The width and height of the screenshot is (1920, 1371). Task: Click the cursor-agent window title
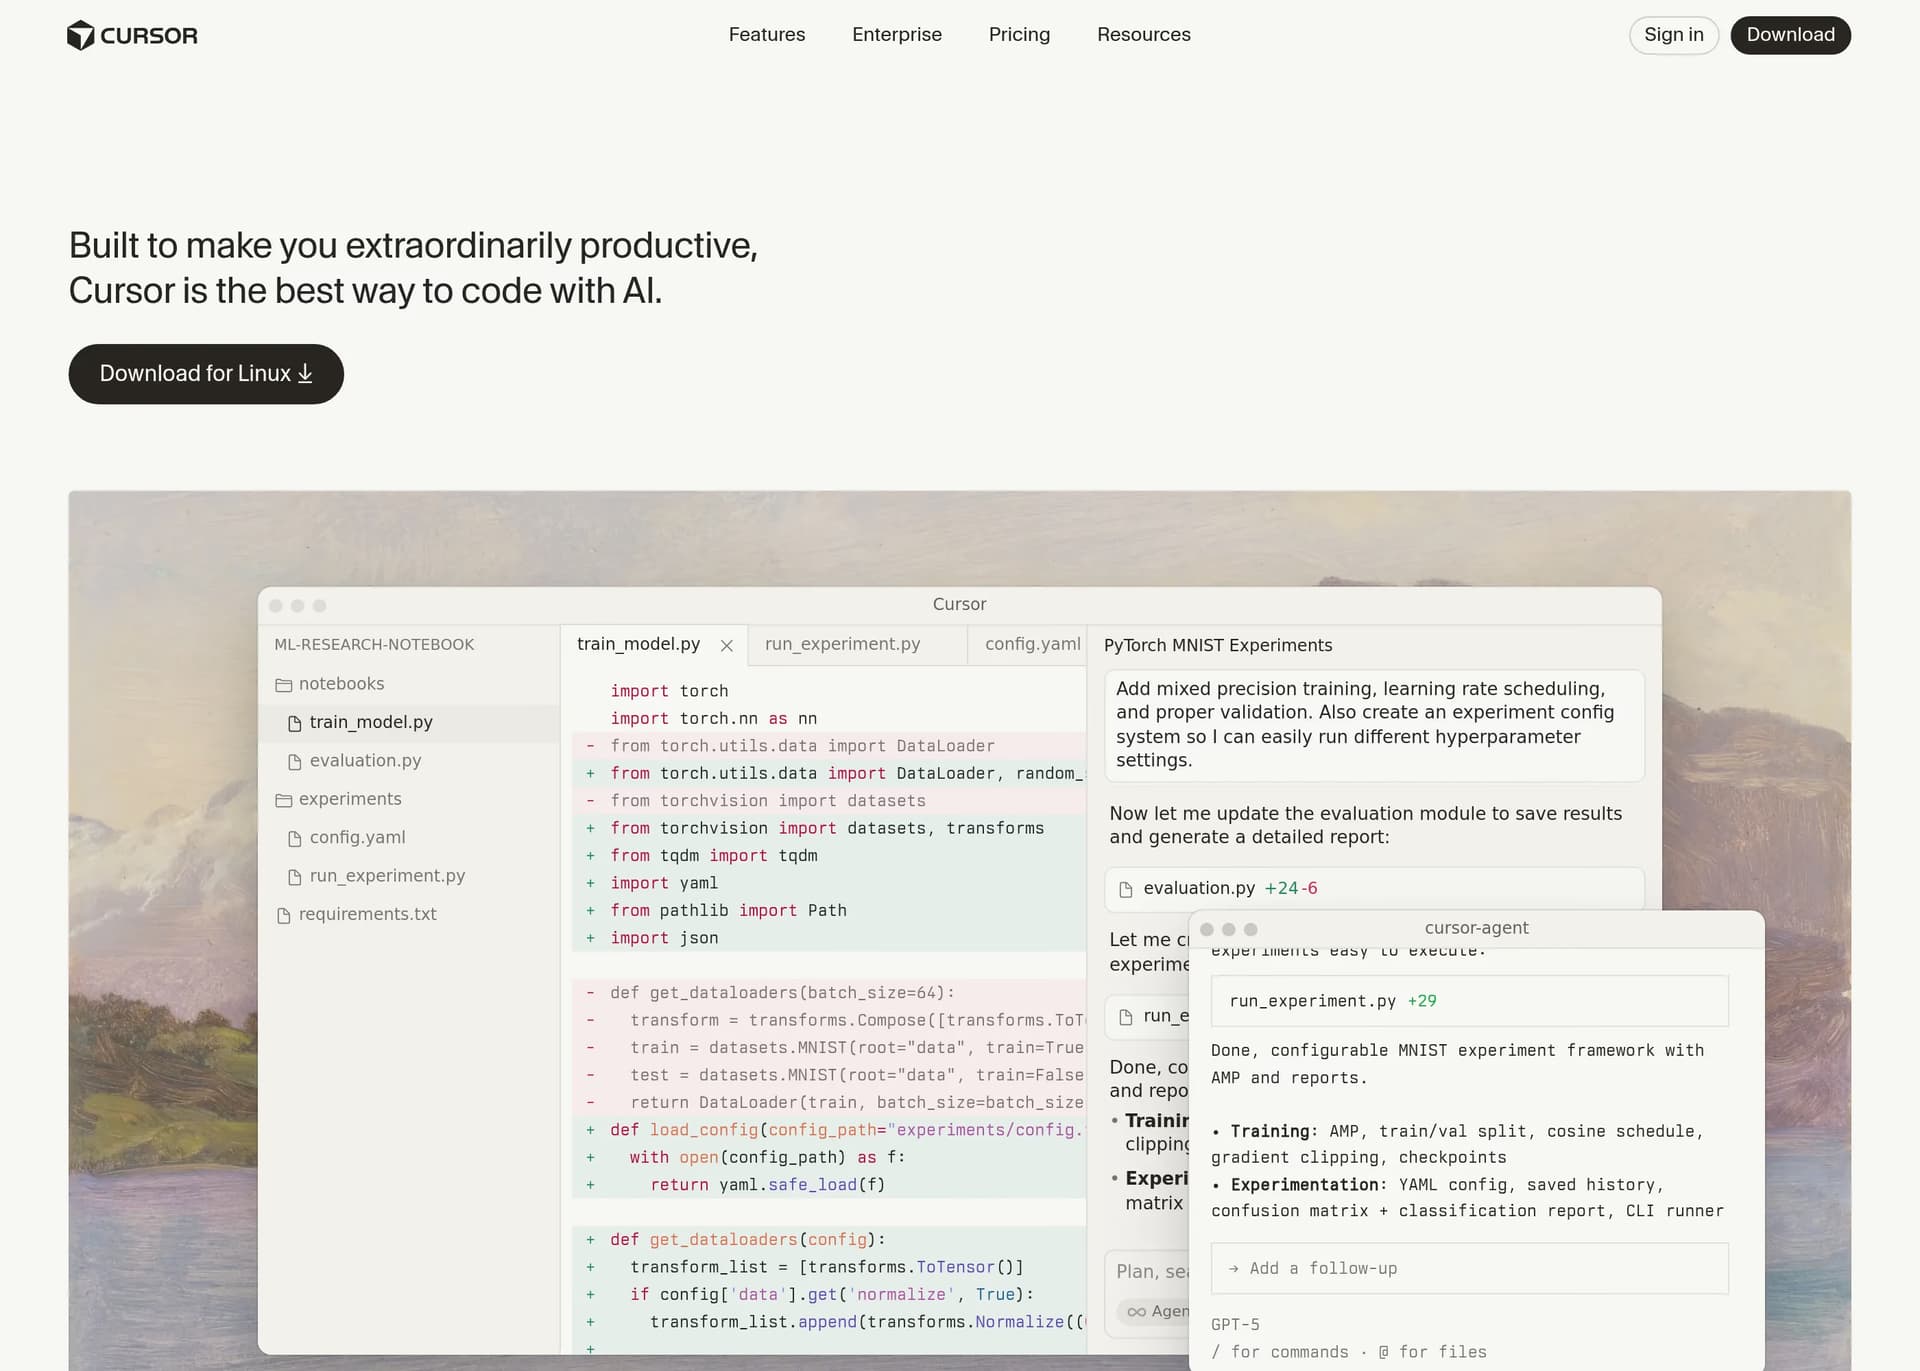pyautogui.click(x=1476, y=928)
